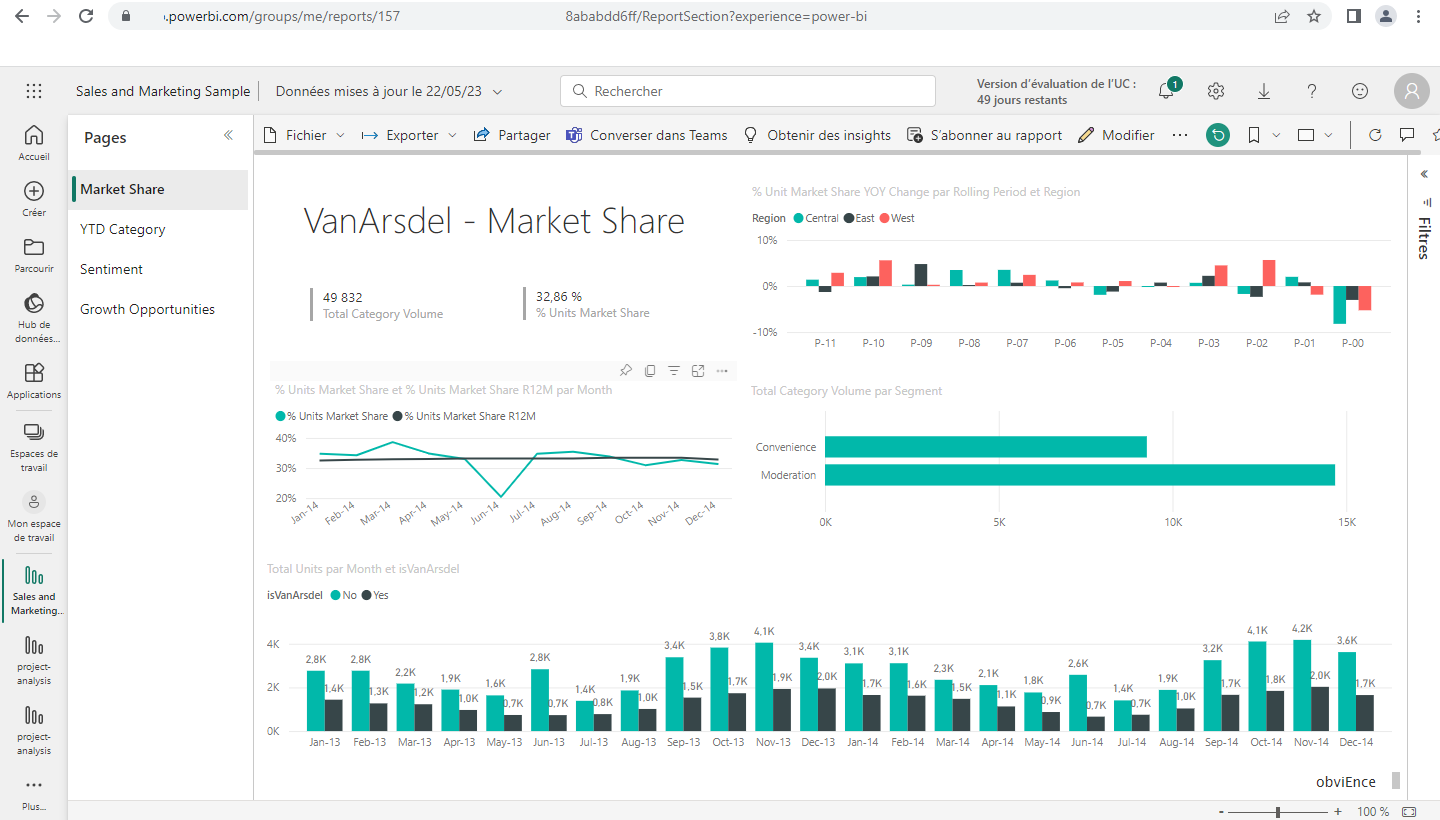Click East legend entry
Image resolution: width=1440 pixels, height=820 pixels.
(x=858, y=218)
